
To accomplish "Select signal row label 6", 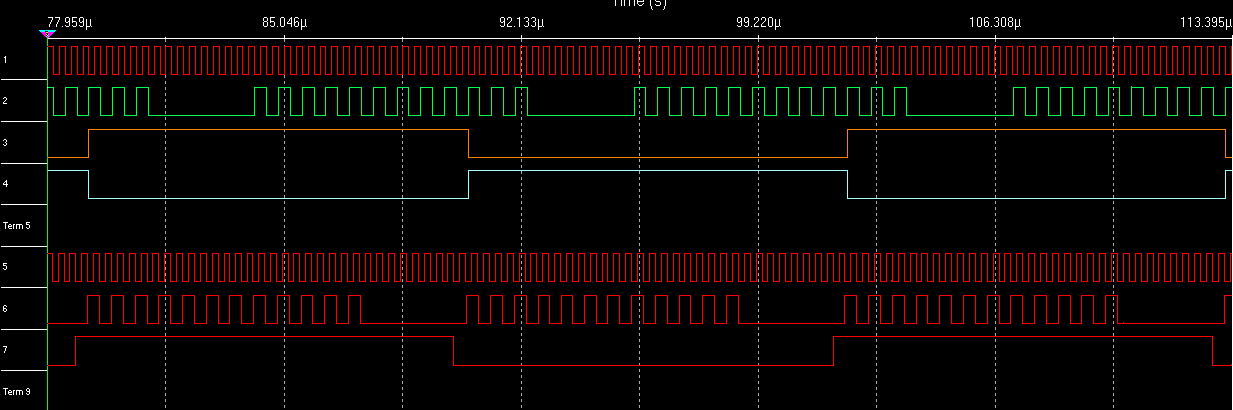I will [5, 308].
